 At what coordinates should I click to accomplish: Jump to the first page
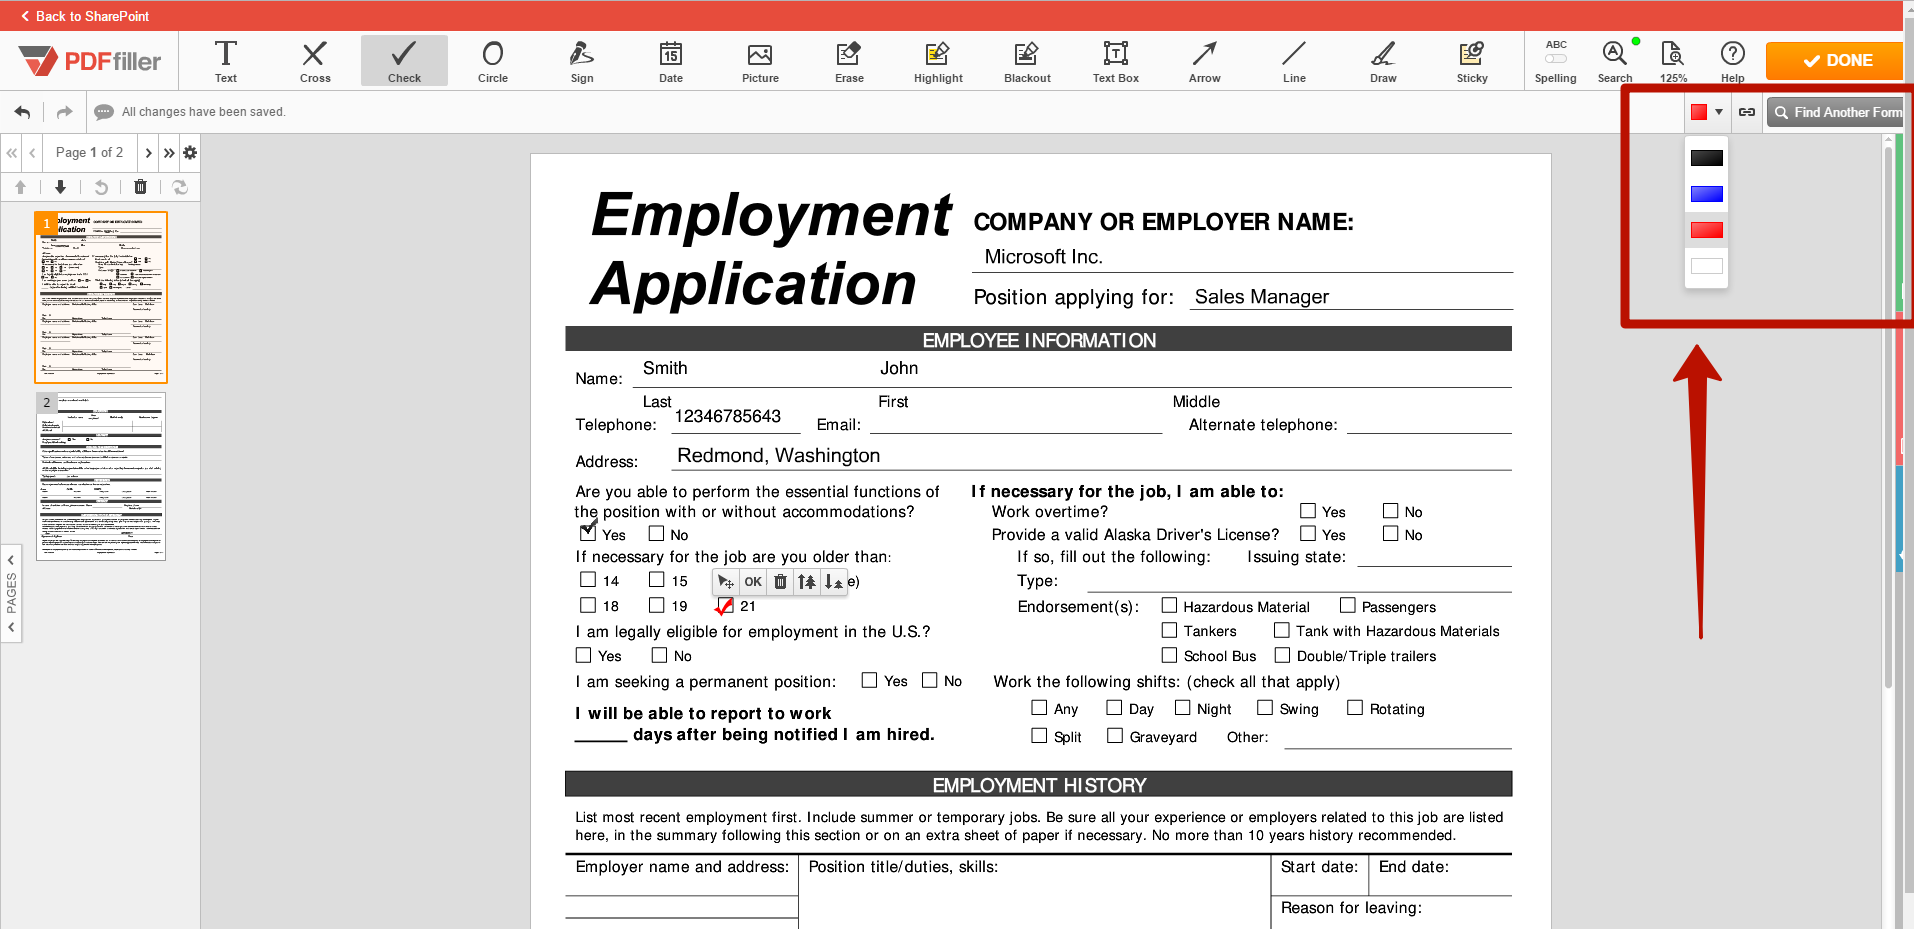[12, 153]
